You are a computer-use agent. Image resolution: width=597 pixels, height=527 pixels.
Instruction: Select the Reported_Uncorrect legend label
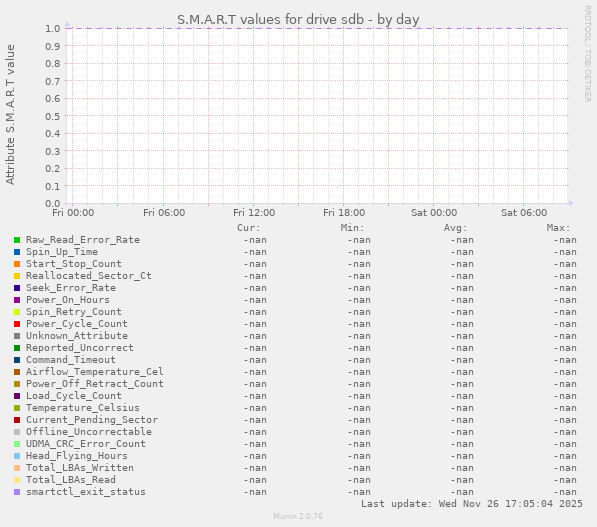pos(80,348)
